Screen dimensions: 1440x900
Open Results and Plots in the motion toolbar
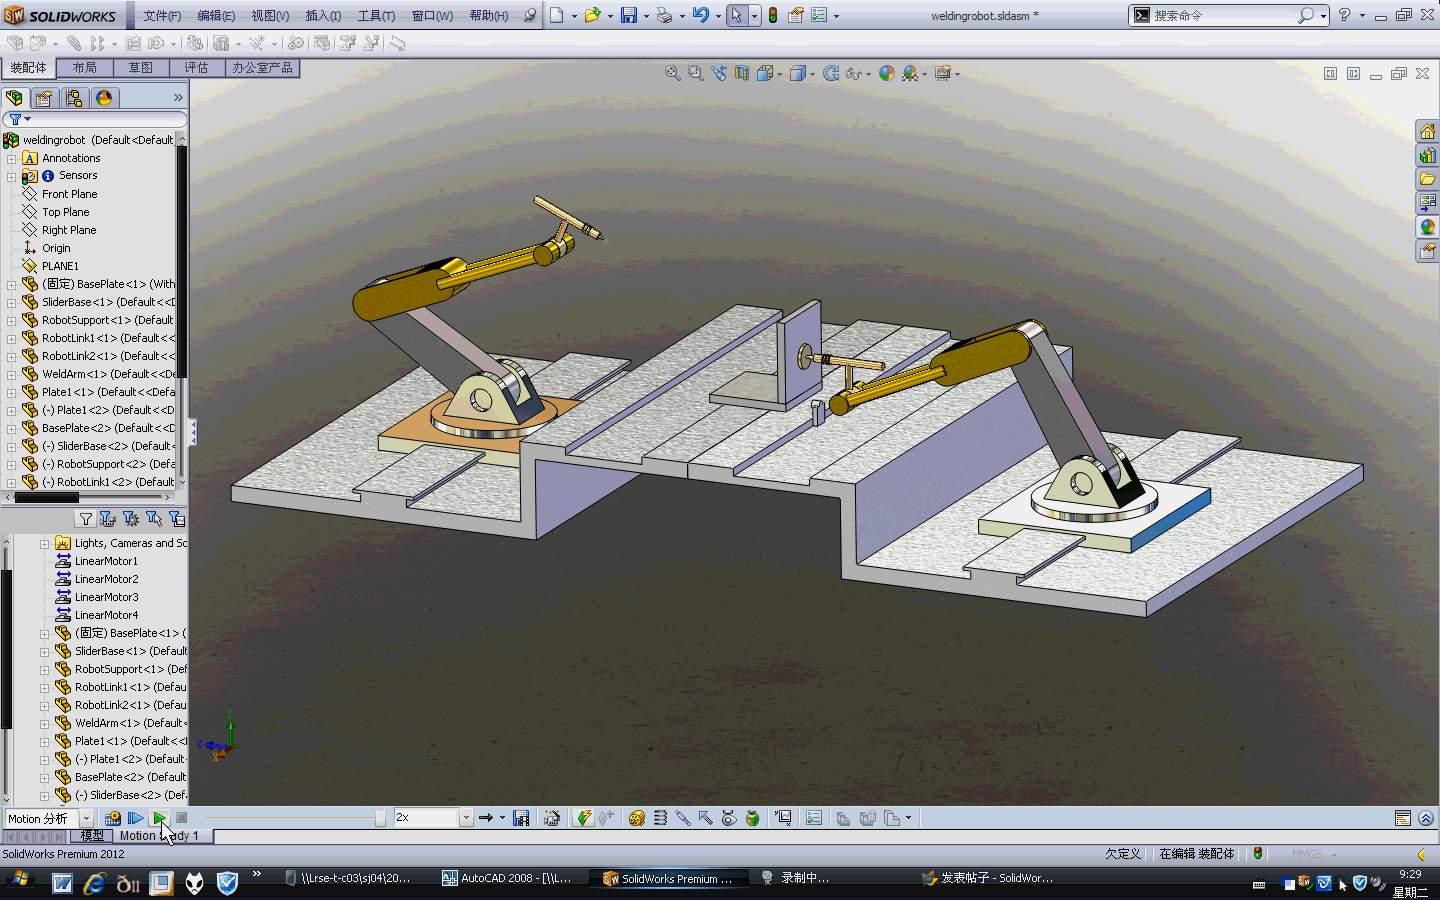[782, 818]
